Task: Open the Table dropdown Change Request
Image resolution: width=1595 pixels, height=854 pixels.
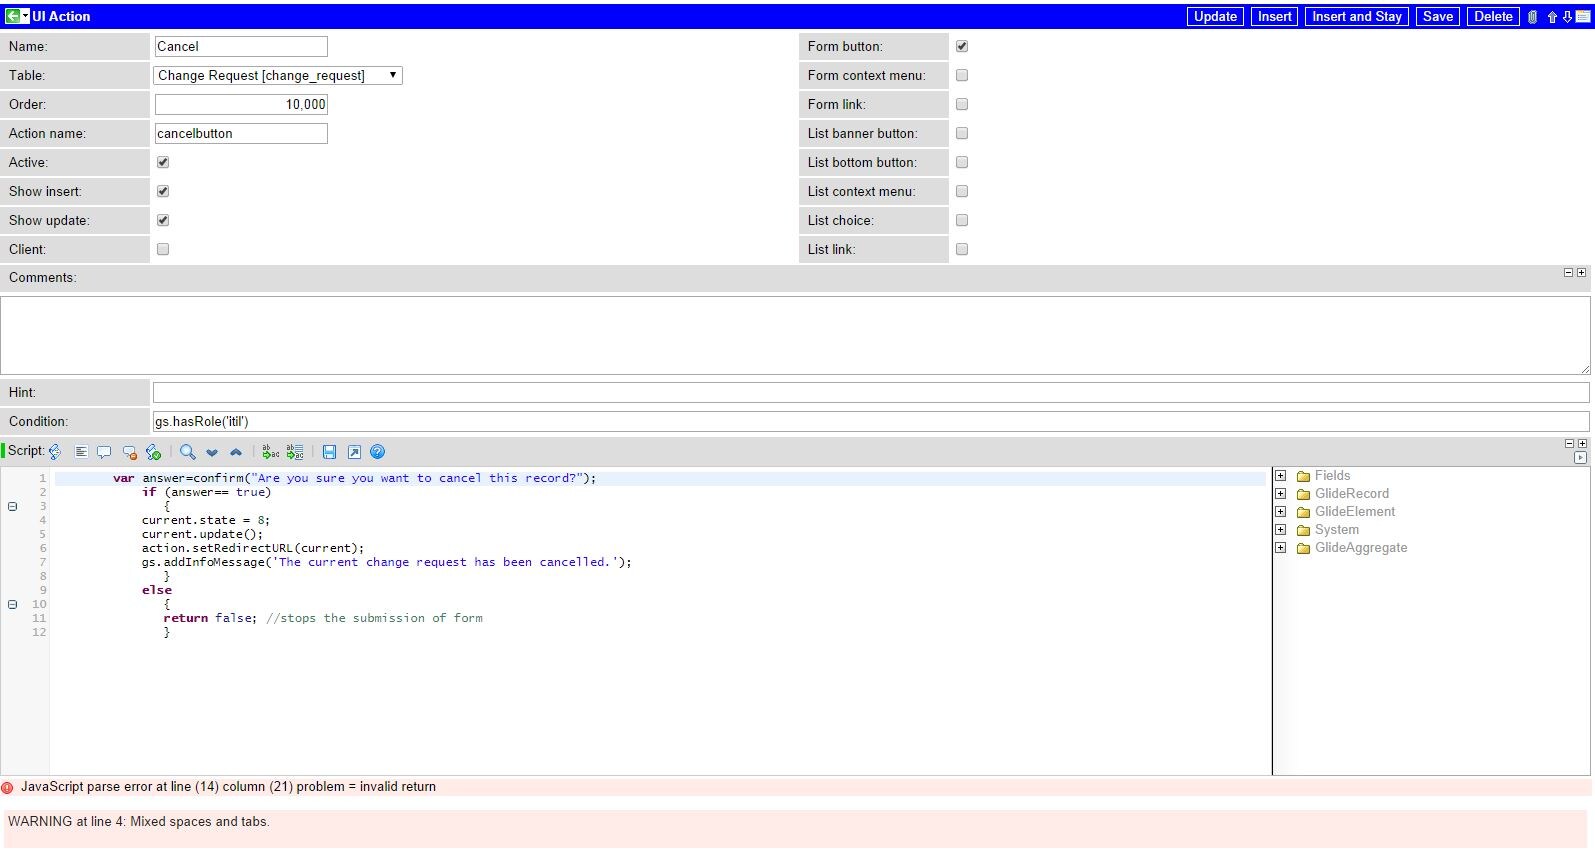Action: coord(278,75)
